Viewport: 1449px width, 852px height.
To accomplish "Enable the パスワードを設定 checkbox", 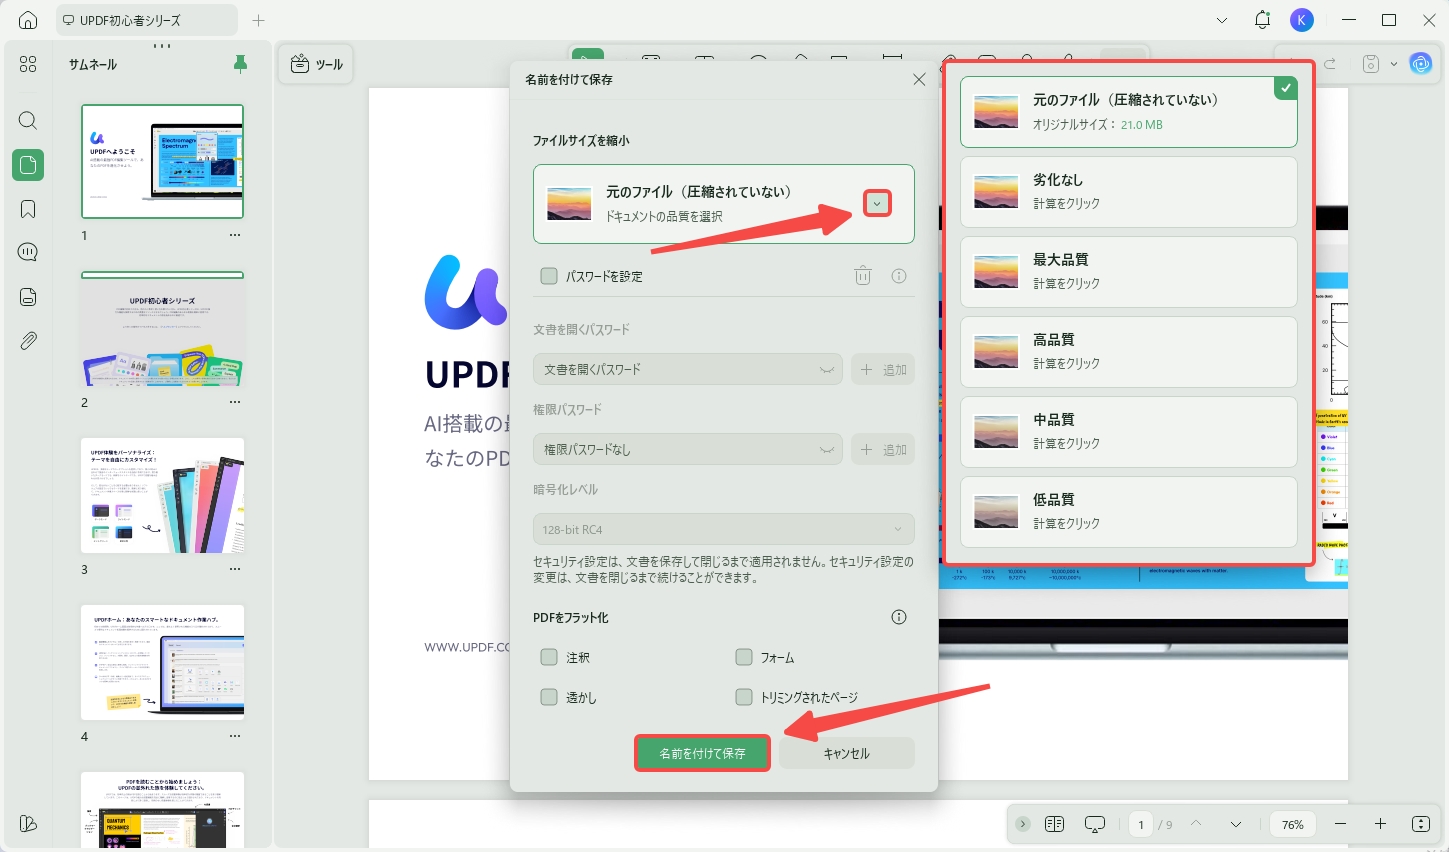I will (549, 276).
